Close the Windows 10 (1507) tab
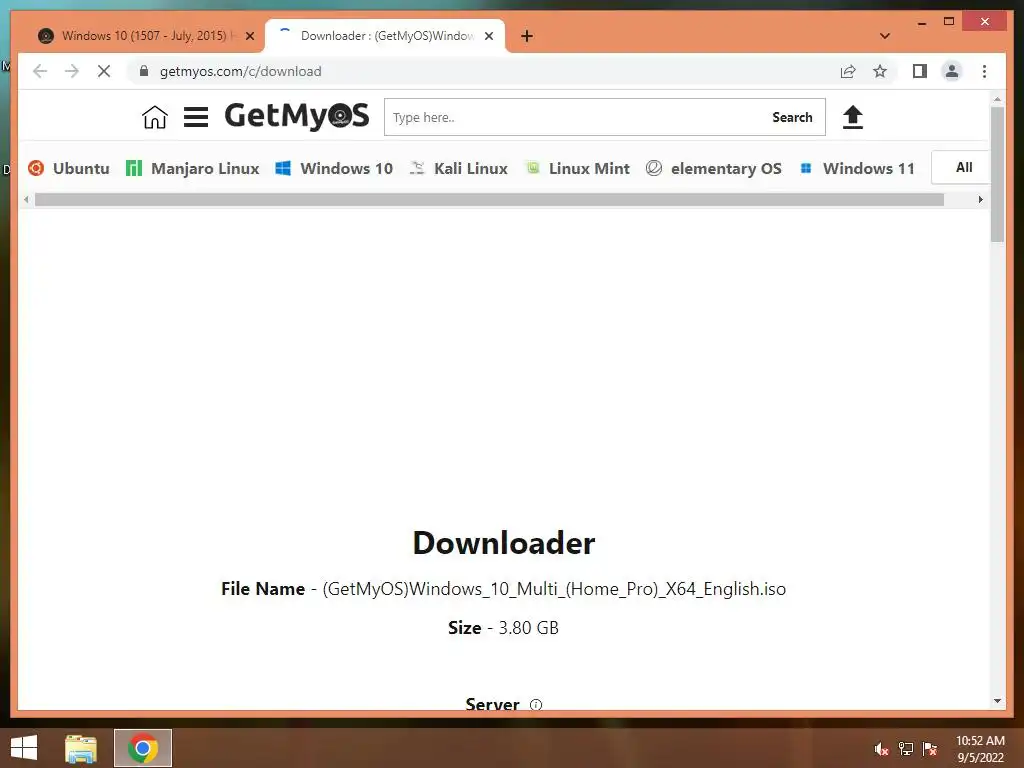This screenshot has width=1024, height=768. (x=249, y=37)
